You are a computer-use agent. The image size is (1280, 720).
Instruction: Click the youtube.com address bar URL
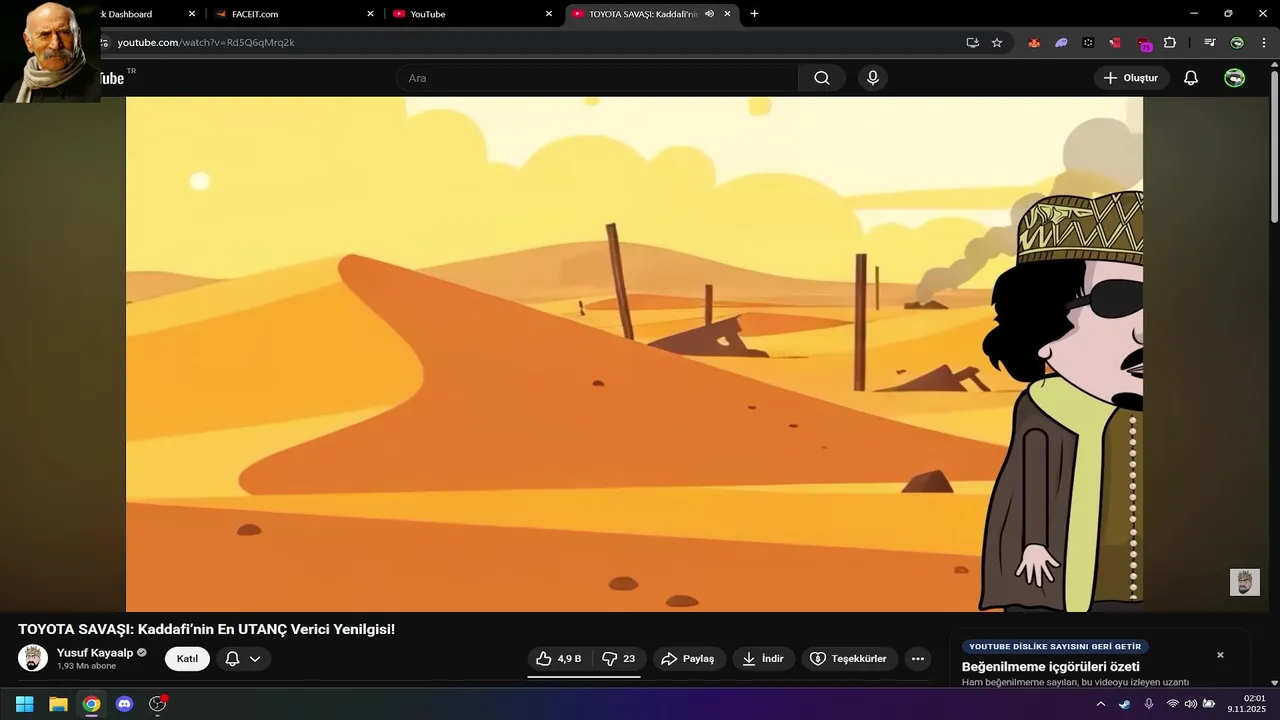pyautogui.click(x=206, y=43)
